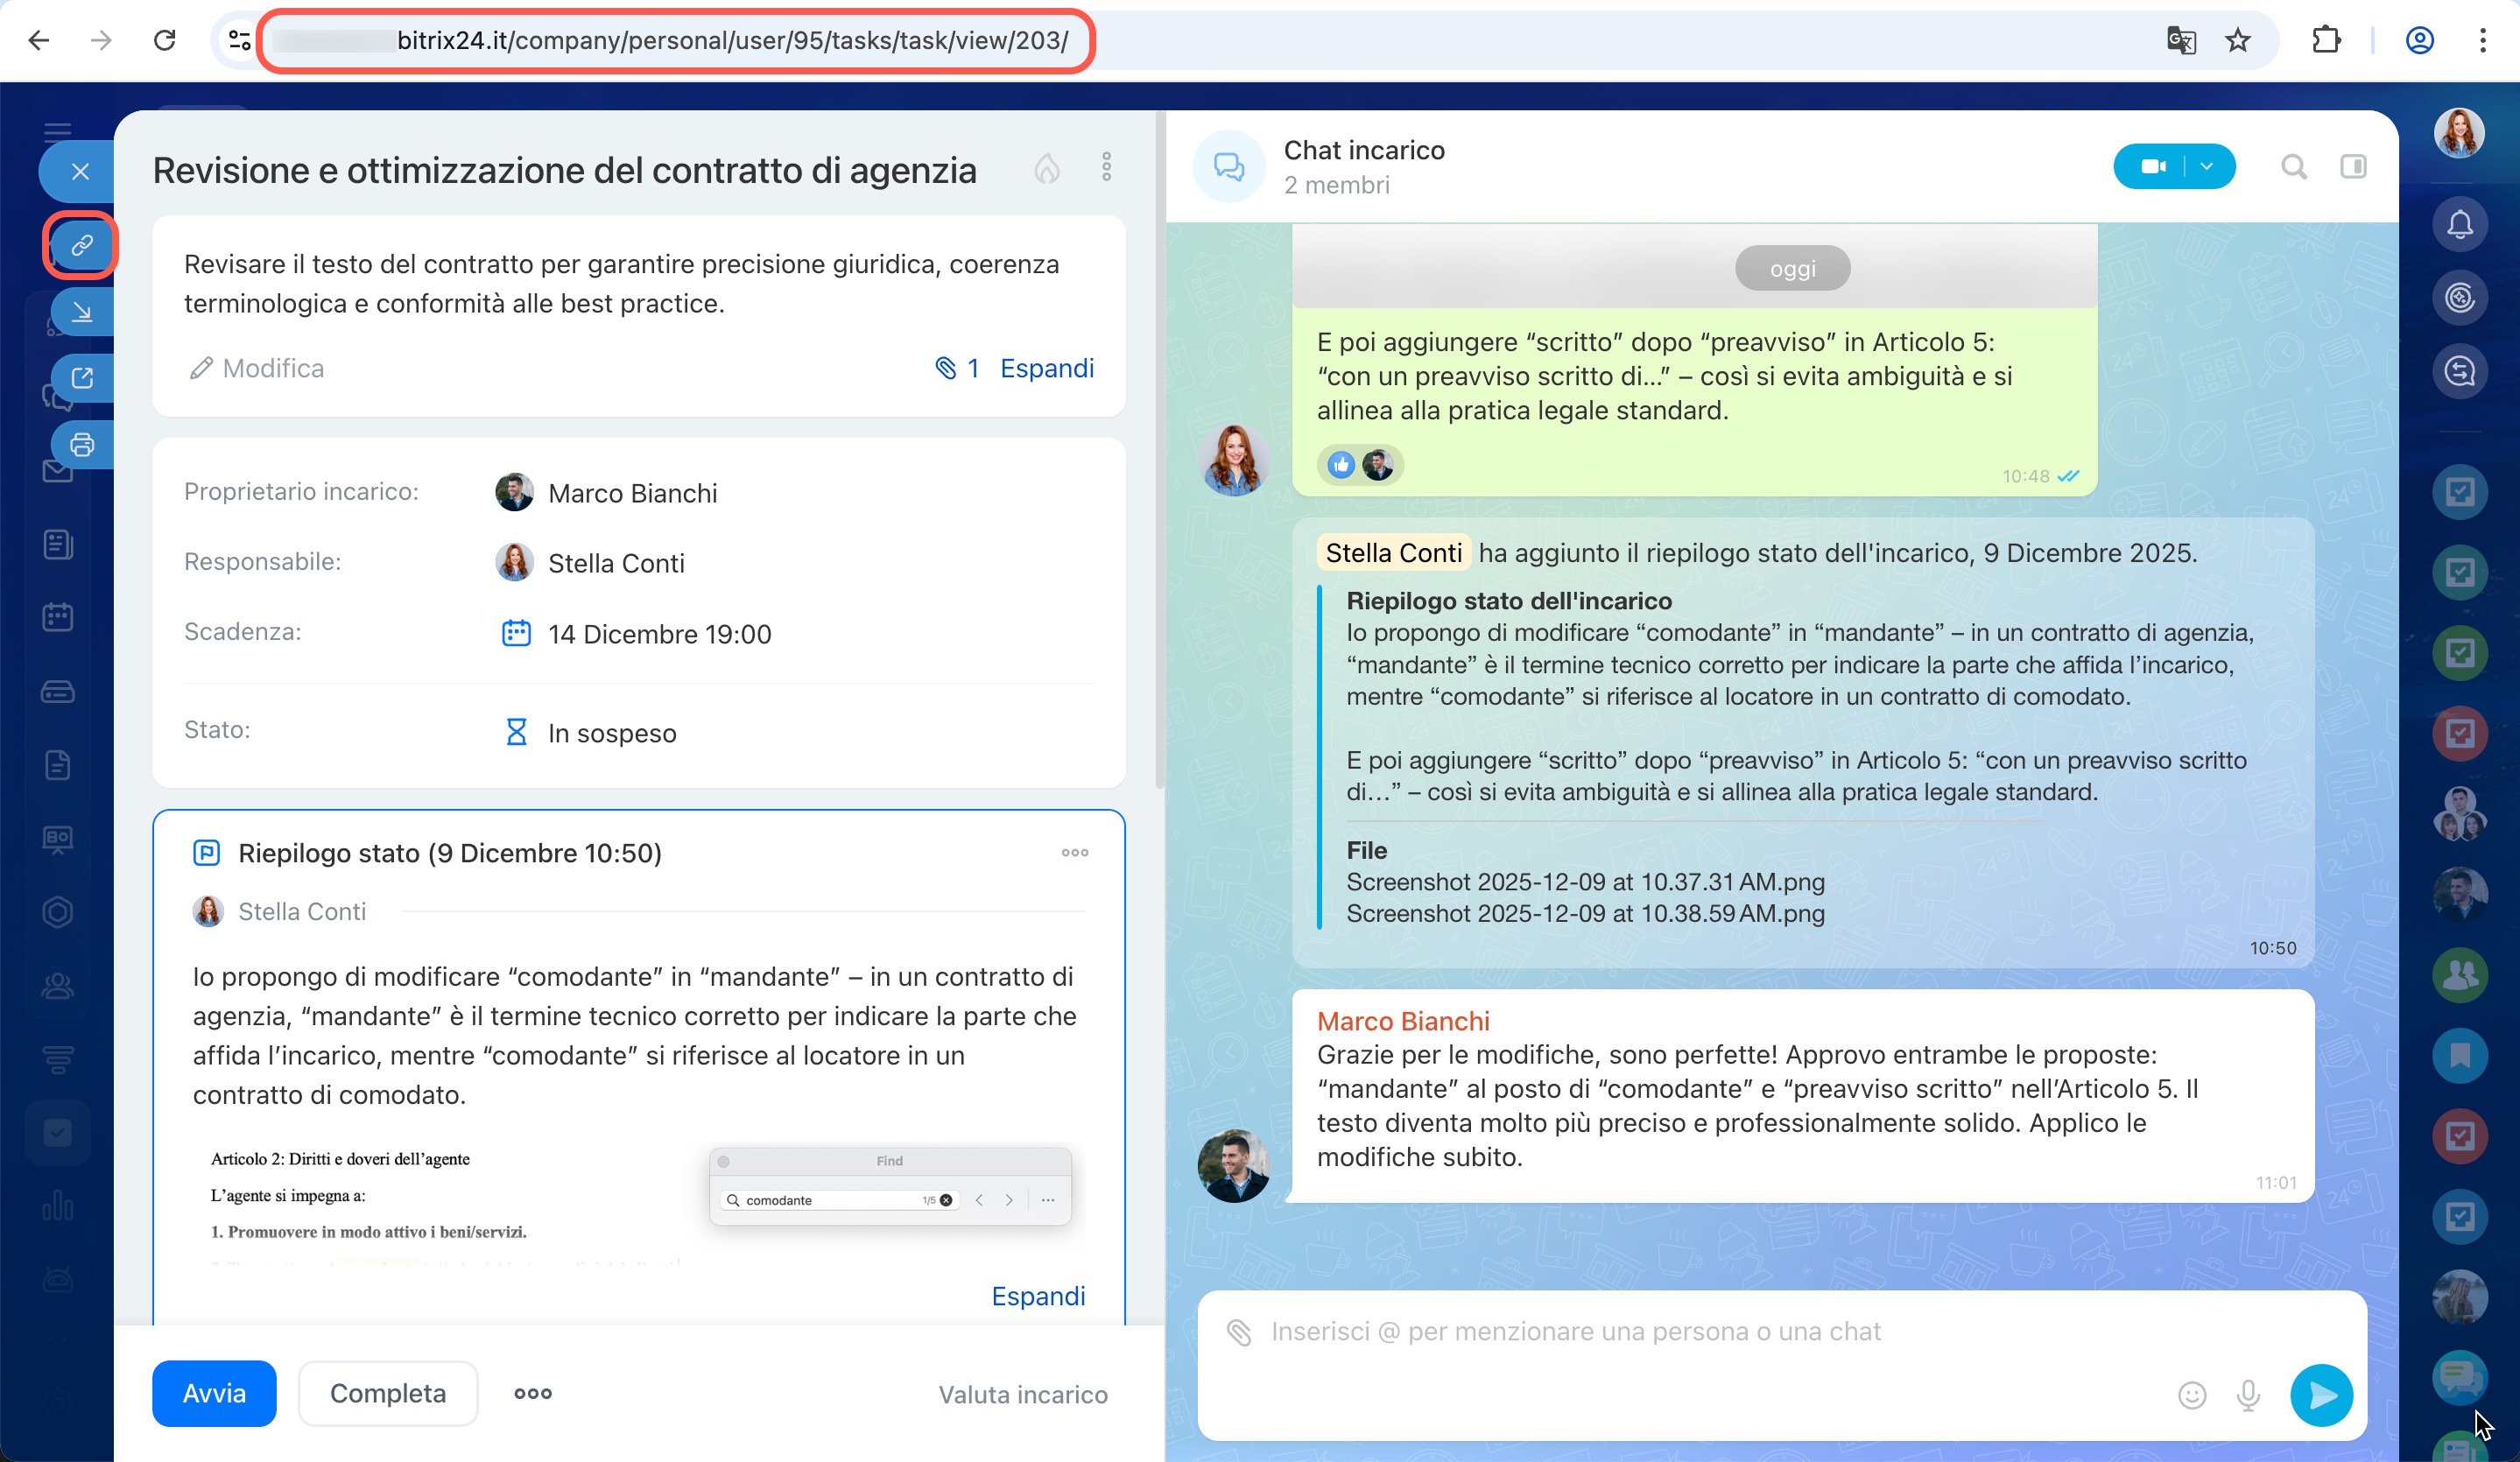This screenshot has width=2520, height=1462.
Task: Open task in new window icon
Action: click(82, 378)
